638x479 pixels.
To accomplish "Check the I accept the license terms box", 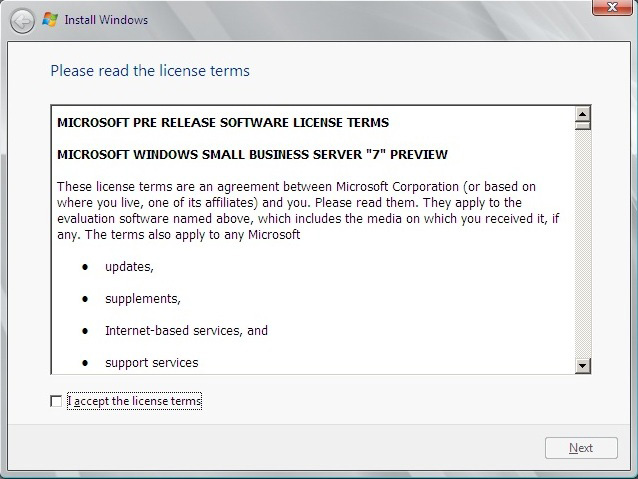I will (x=56, y=401).
